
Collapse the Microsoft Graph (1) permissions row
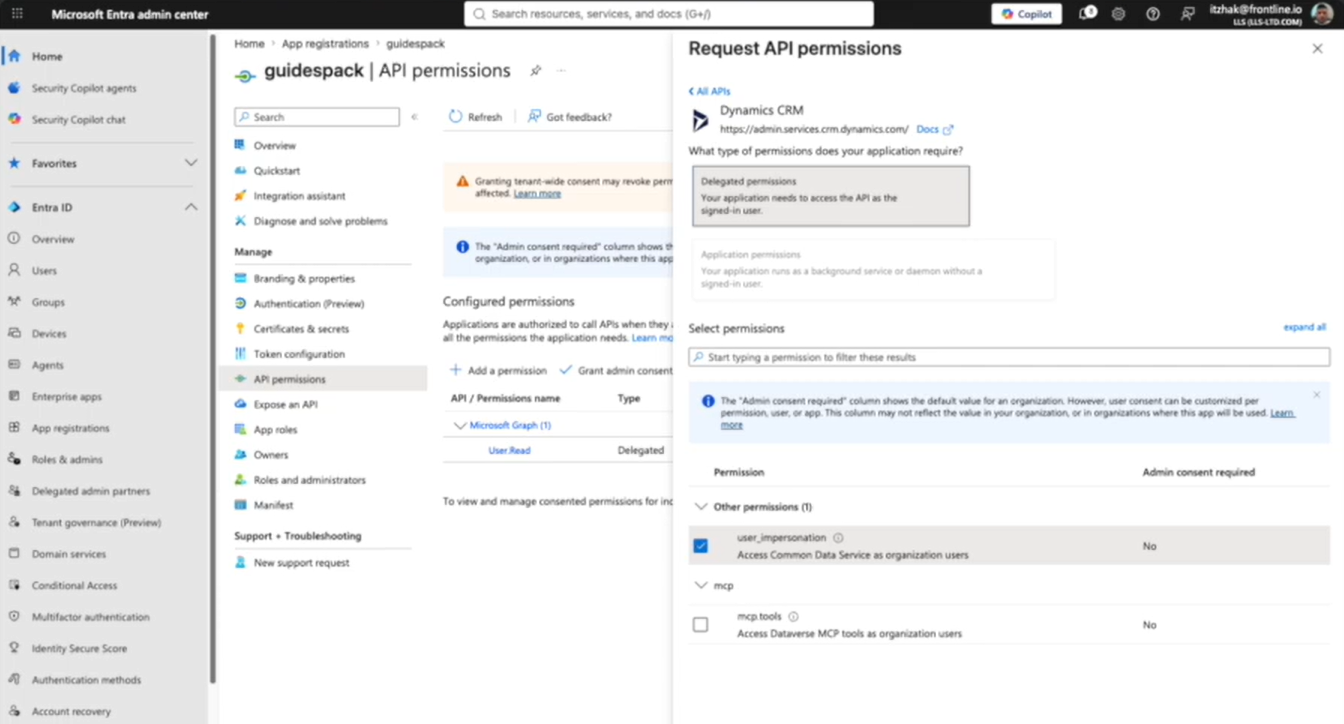click(x=460, y=425)
